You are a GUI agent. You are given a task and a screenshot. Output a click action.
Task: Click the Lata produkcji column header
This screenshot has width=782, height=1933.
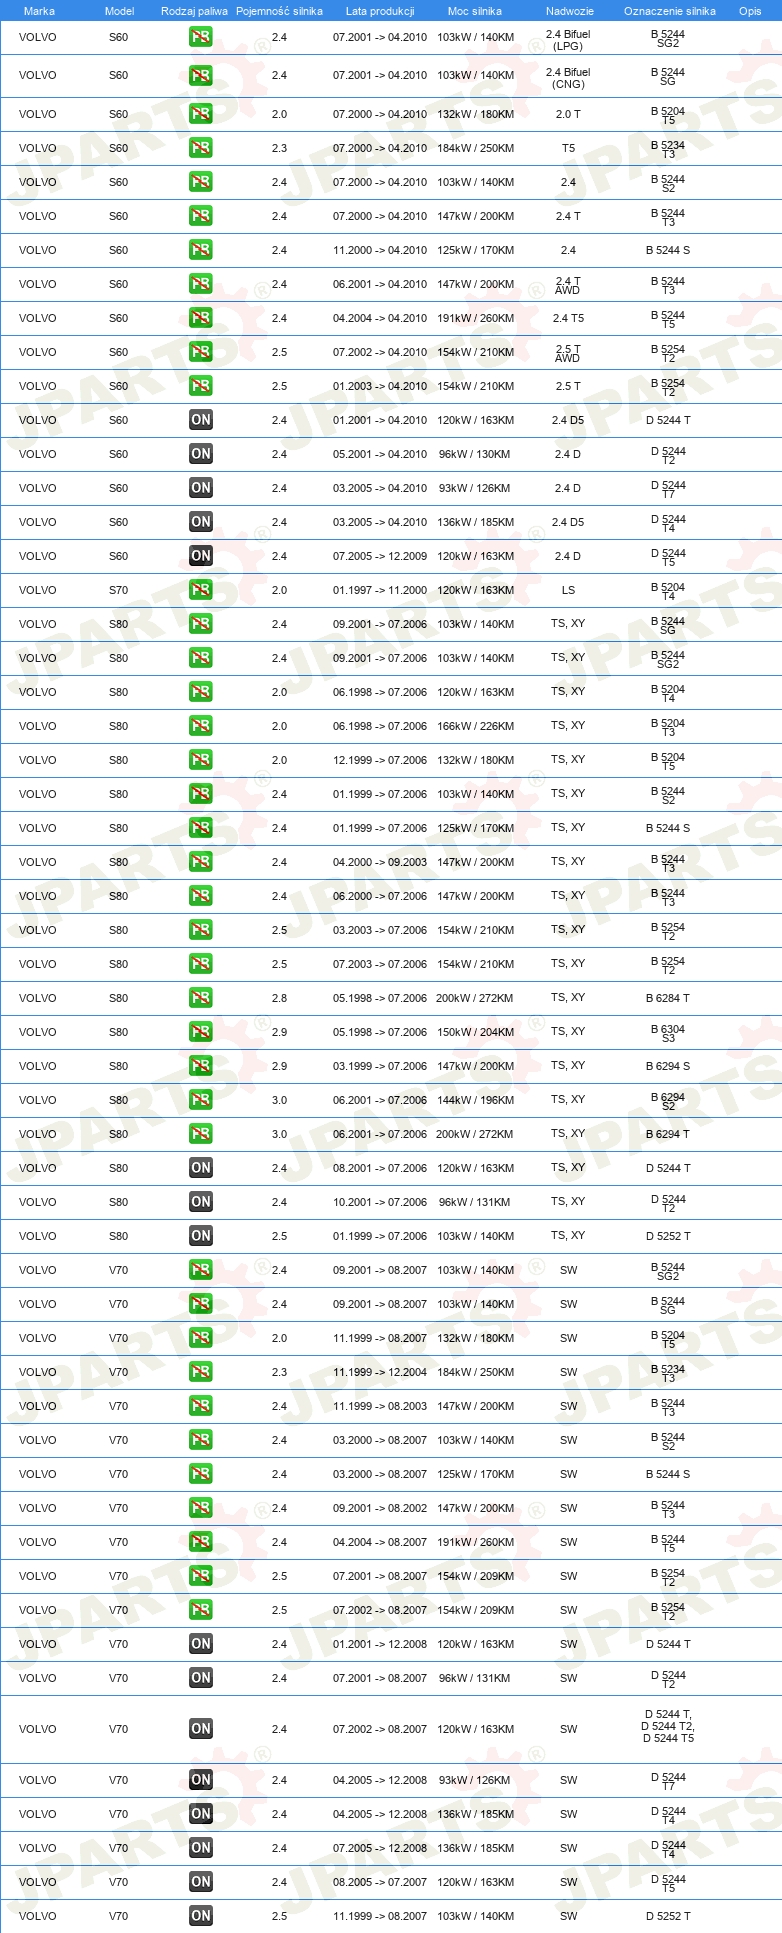pos(380,11)
